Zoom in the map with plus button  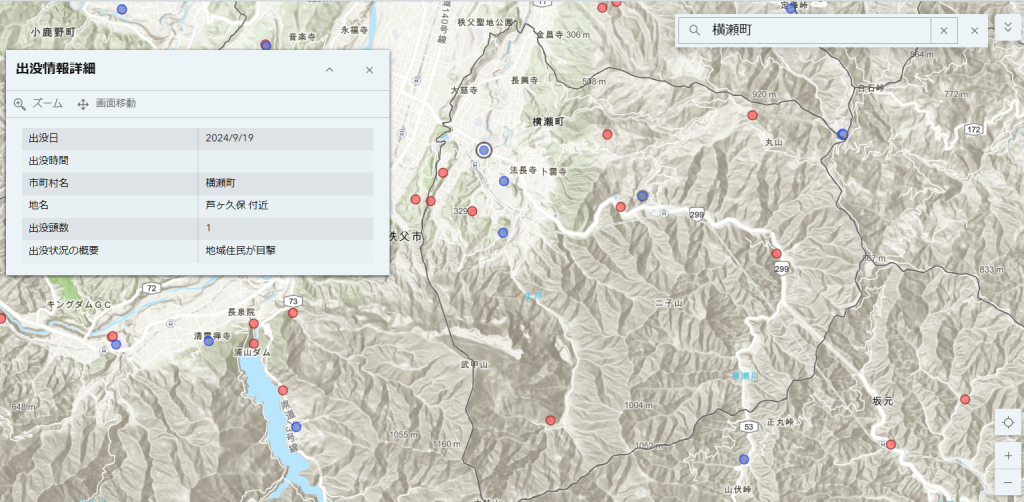1008,454
